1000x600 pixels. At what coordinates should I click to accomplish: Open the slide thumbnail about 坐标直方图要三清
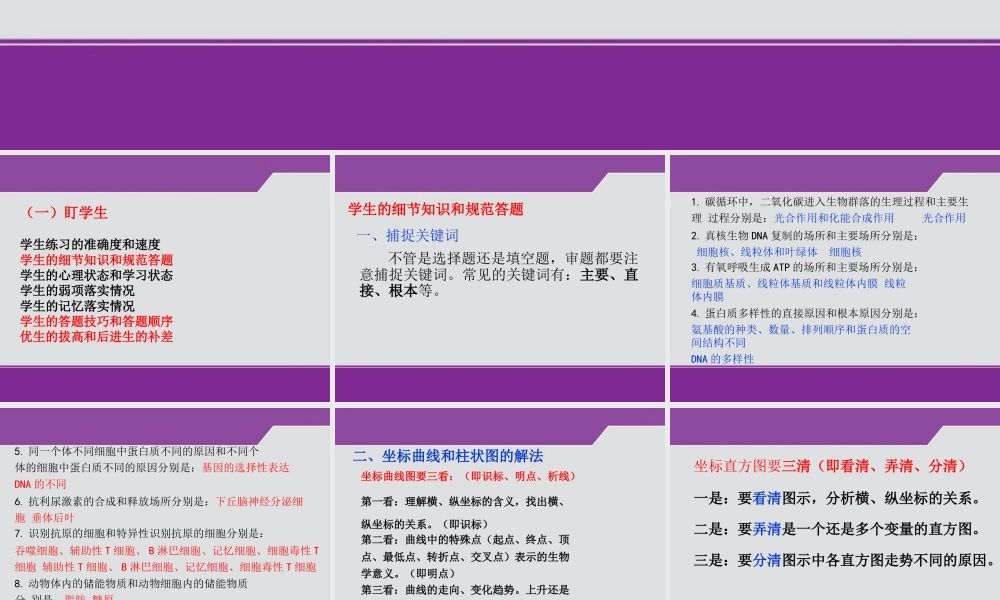tap(835, 504)
